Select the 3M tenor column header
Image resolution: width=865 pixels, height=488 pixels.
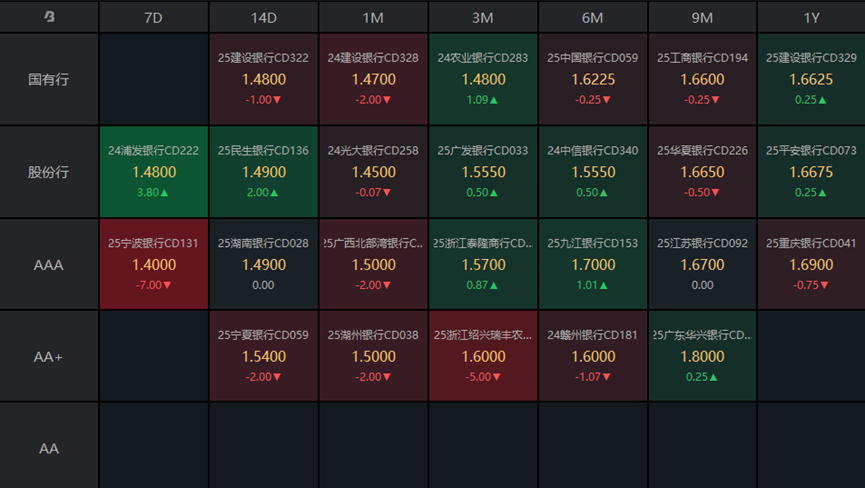coord(482,17)
